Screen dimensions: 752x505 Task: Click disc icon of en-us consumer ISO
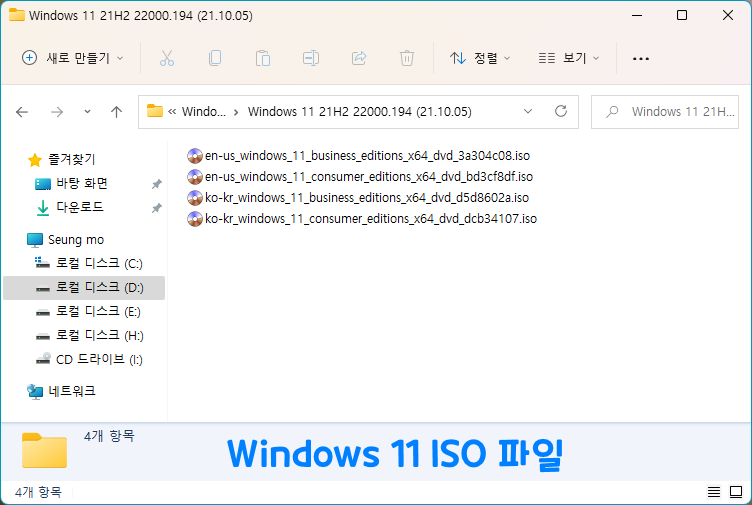point(195,177)
